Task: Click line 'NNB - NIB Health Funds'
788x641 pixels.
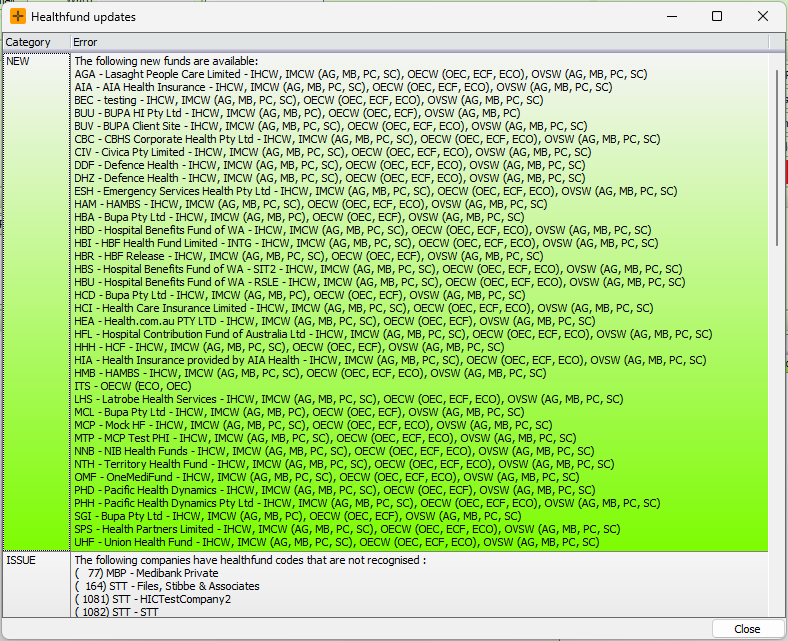Action: coord(334,451)
